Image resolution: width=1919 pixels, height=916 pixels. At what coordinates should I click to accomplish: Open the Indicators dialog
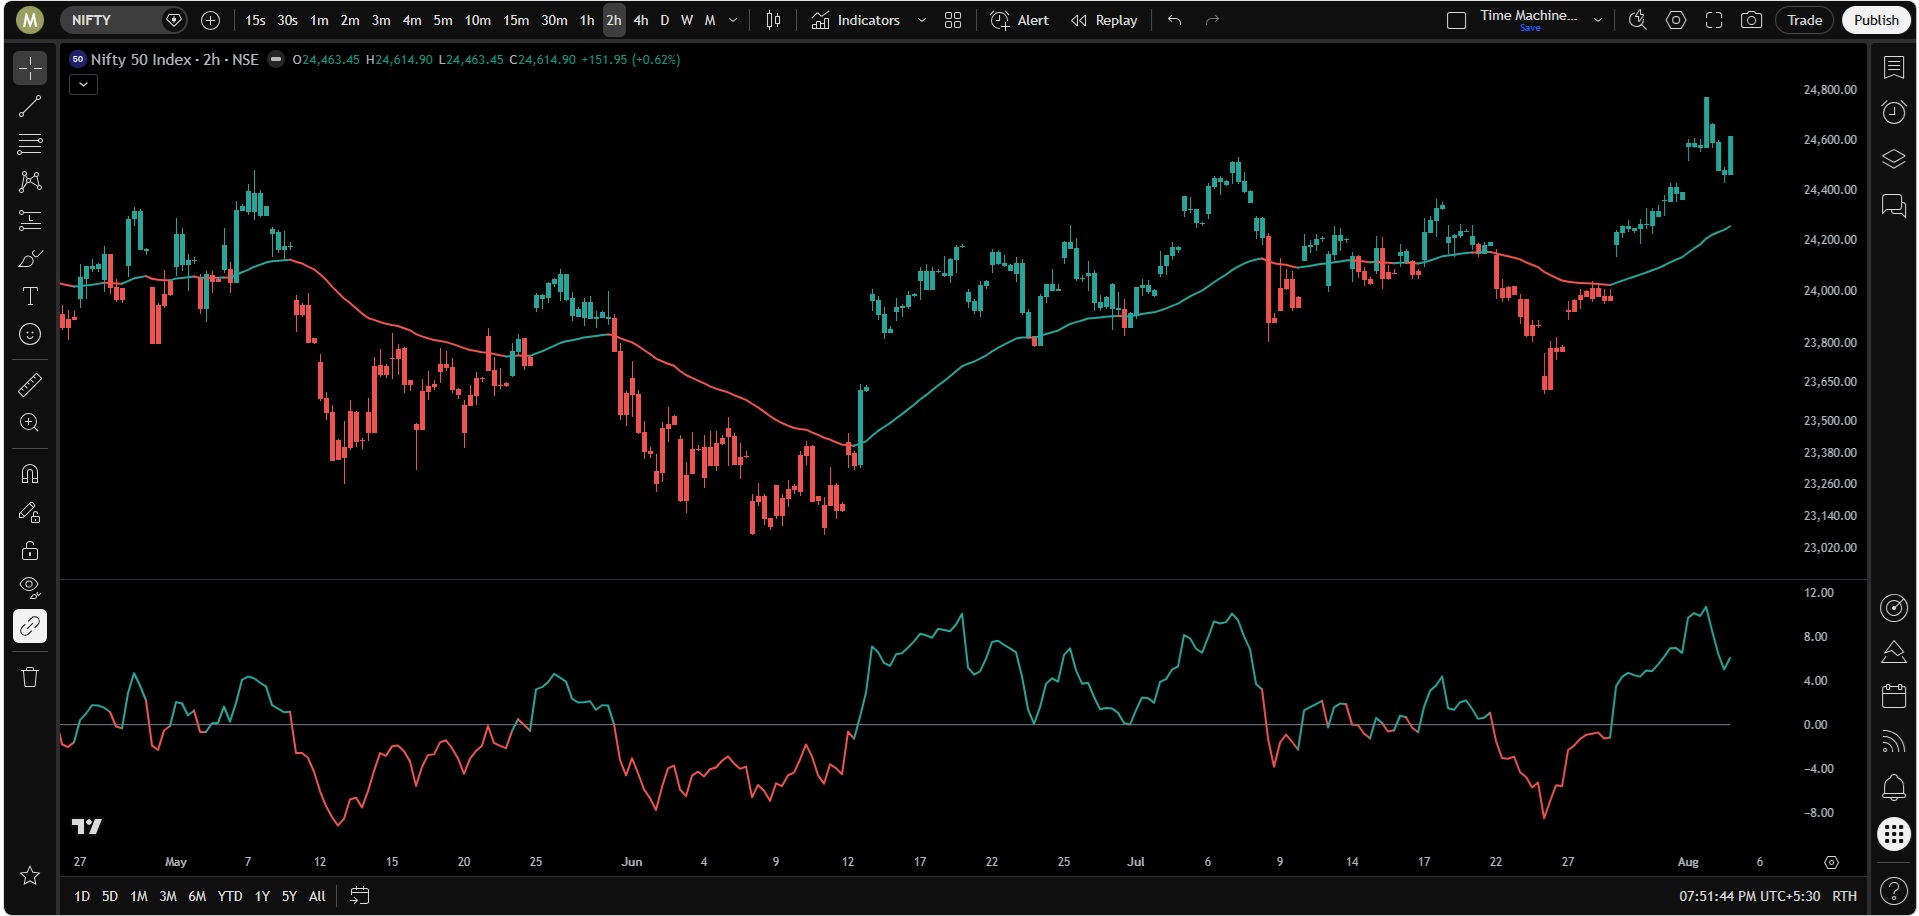(855, 20)
